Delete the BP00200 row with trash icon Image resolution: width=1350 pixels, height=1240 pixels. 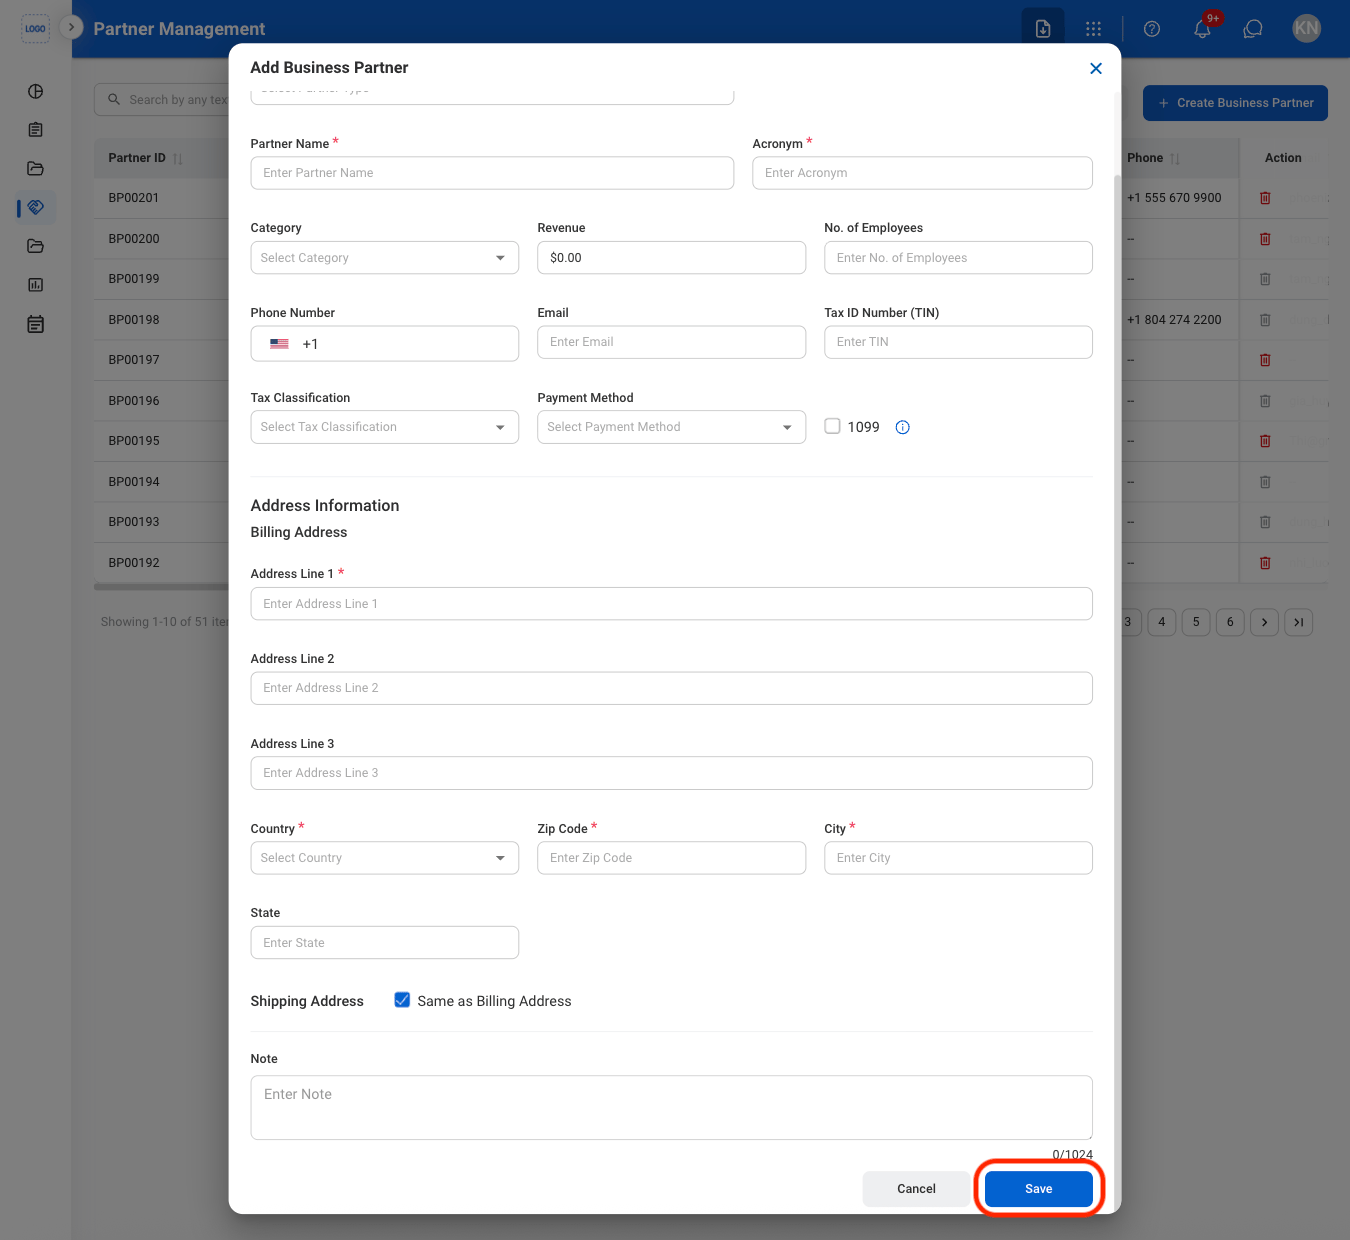tap(1265, 239)
